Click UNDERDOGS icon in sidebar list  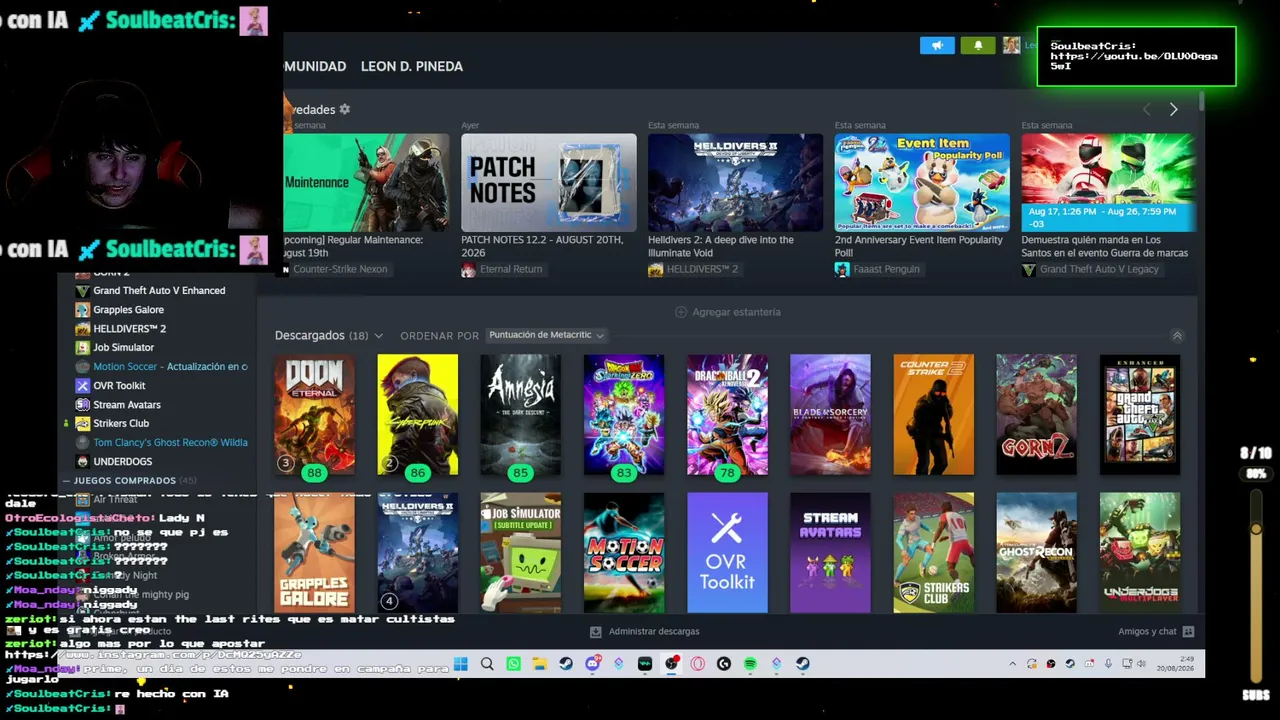coord(83,461)
